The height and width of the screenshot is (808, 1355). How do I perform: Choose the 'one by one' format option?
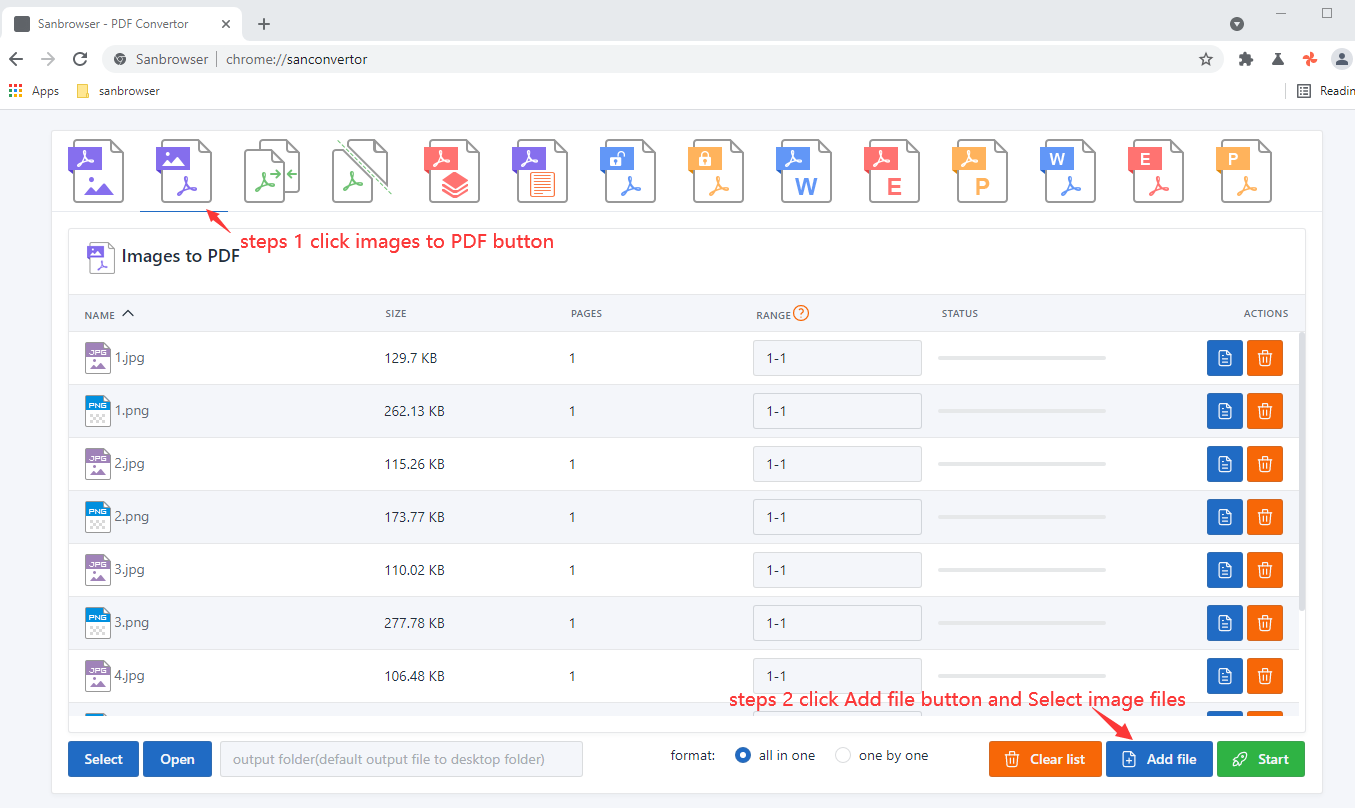pyautogui.click(x=843, y=755)
